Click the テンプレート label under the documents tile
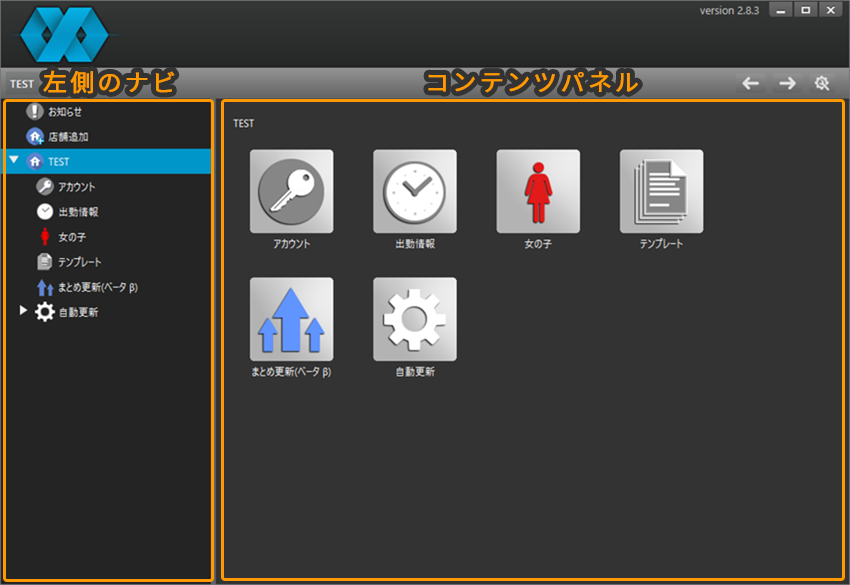Image resolution: width=850 pixels, height=585 pixels. (661, 244)
